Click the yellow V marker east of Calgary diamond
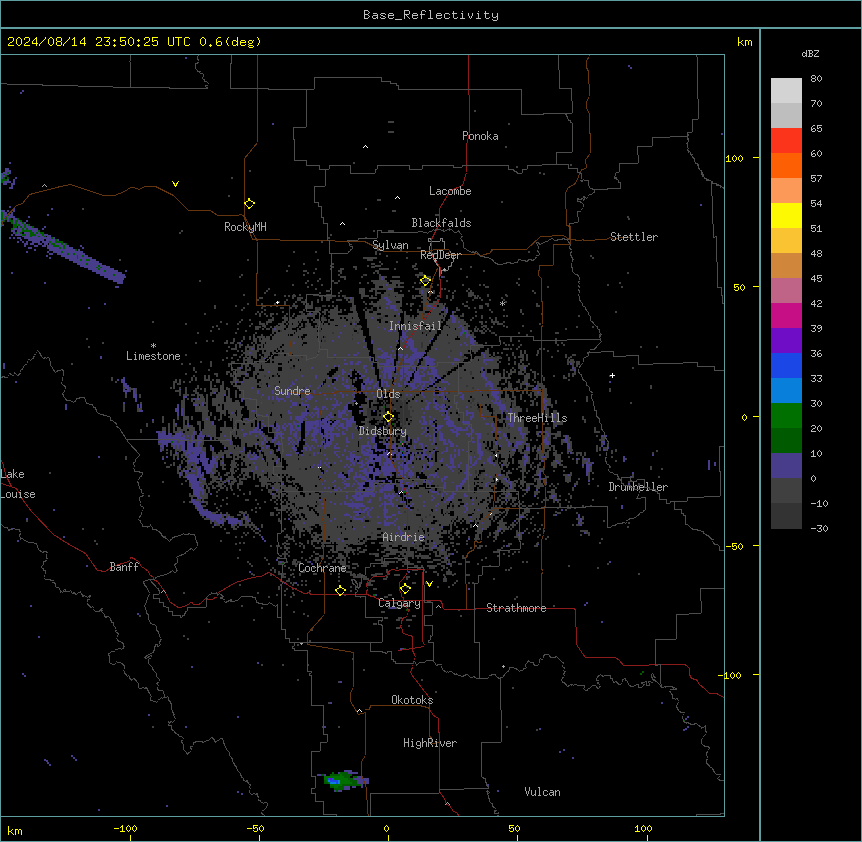The width and height of the screenshot is (862, 842). pyautogui.click(x=429, y=584)
